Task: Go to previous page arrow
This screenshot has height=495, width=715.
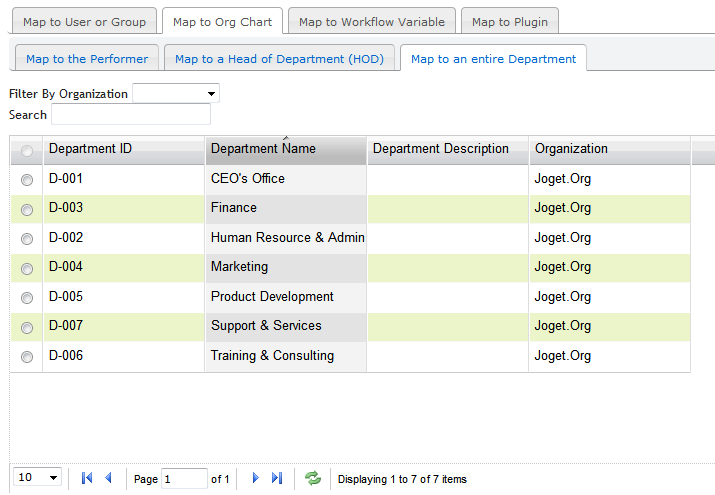Action: tap(109, 479)
